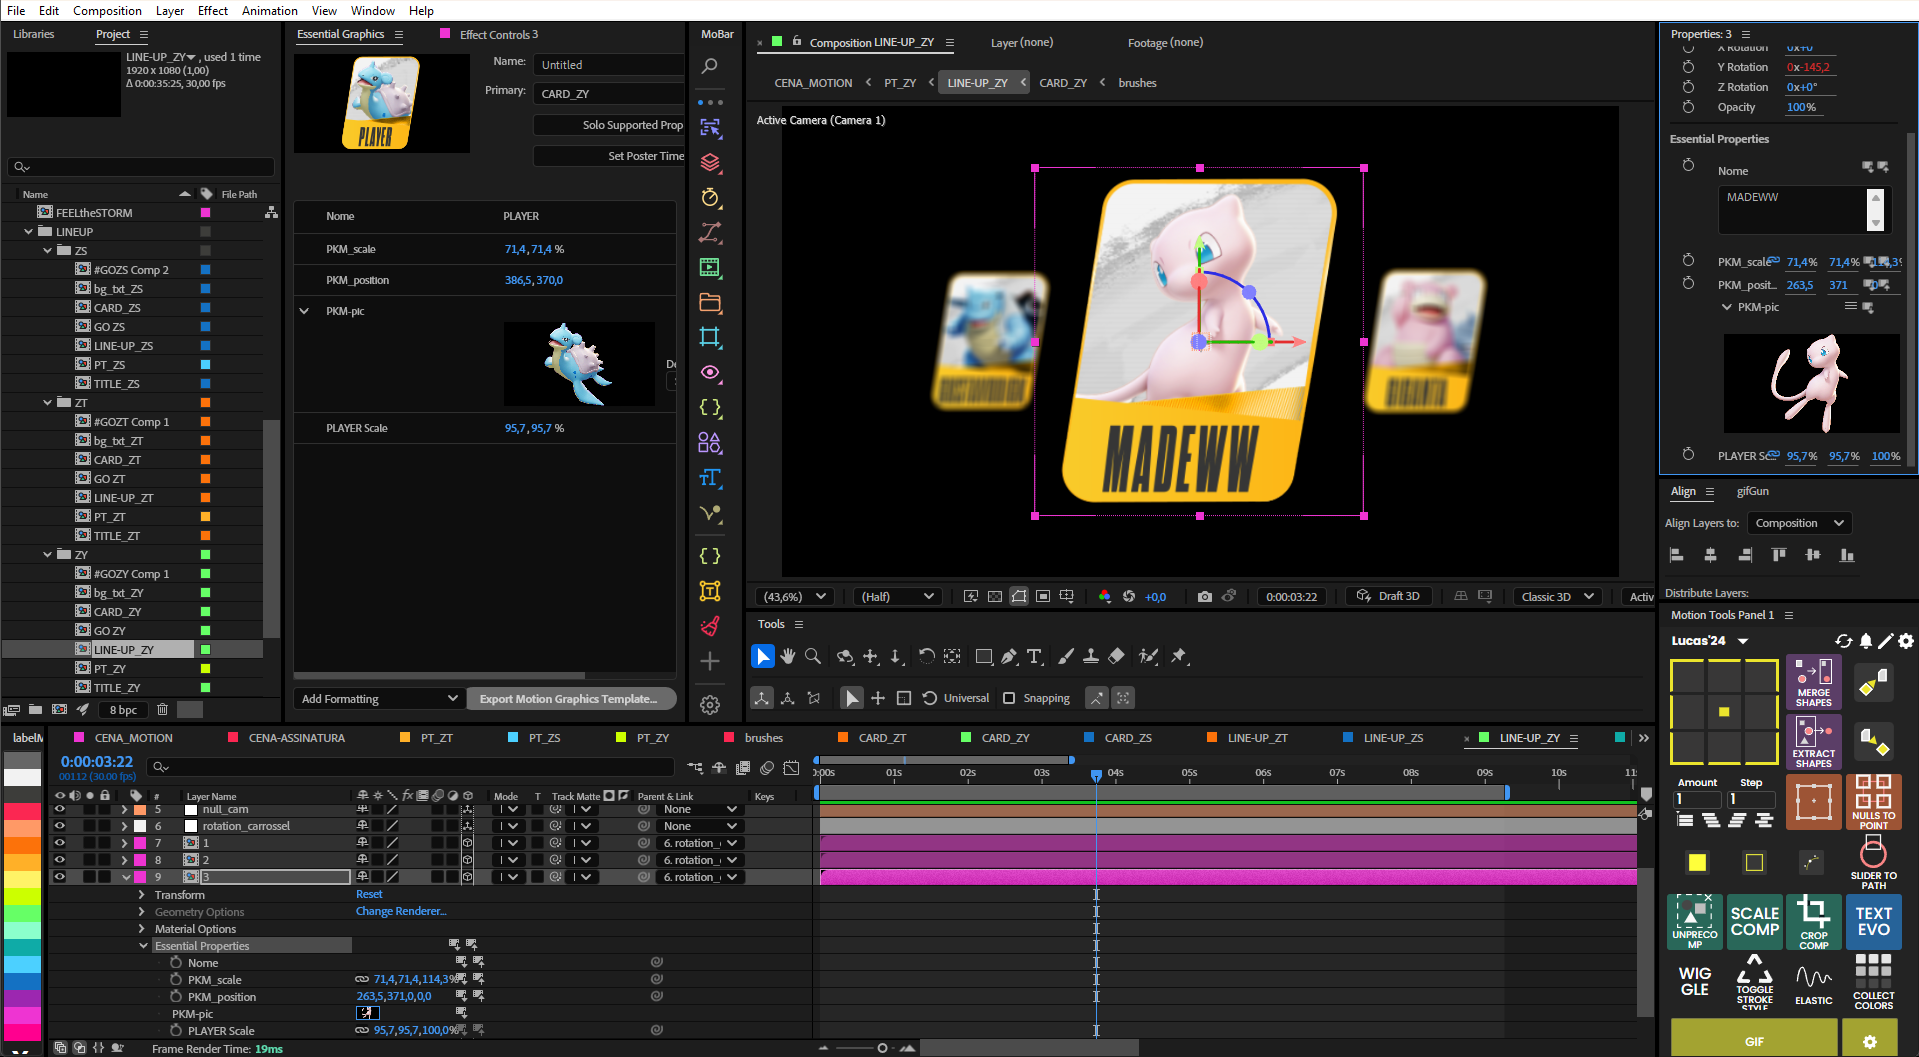Select the Hand tool
The height and width of the screenshot is (1057, 1919).
tap(788, 656)
